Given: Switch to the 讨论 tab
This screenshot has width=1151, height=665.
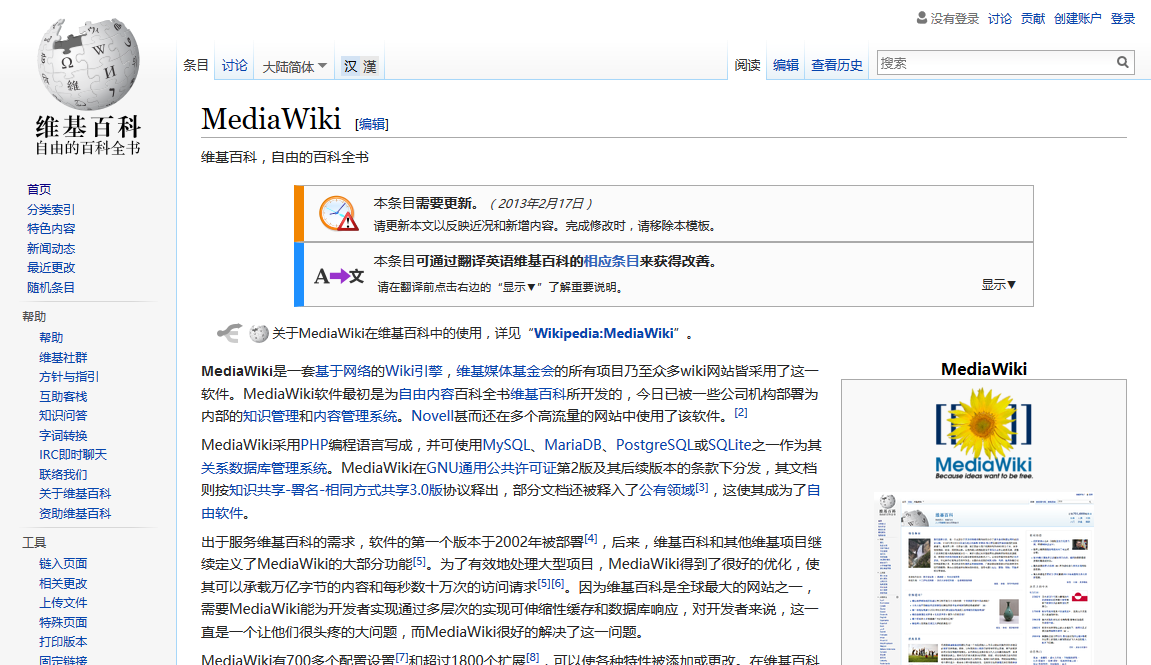Looking at the screenshot, I should pos(235,65).
